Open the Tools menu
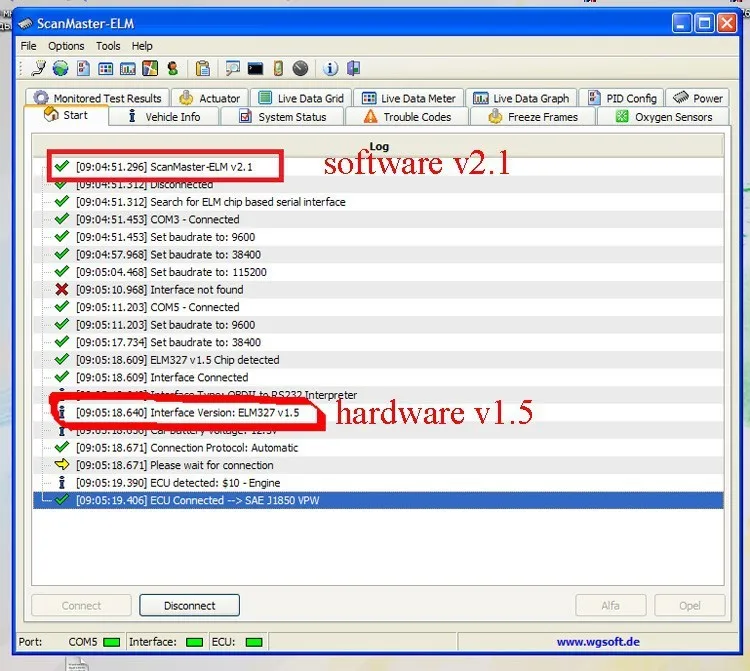 point(108,46)
